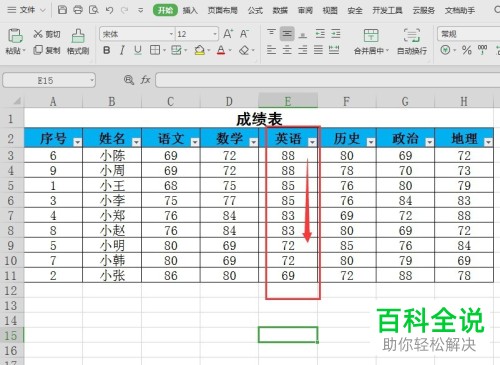This screenshot has height=365, width=500.
Task: Select column E header
Action: (288, 101)
